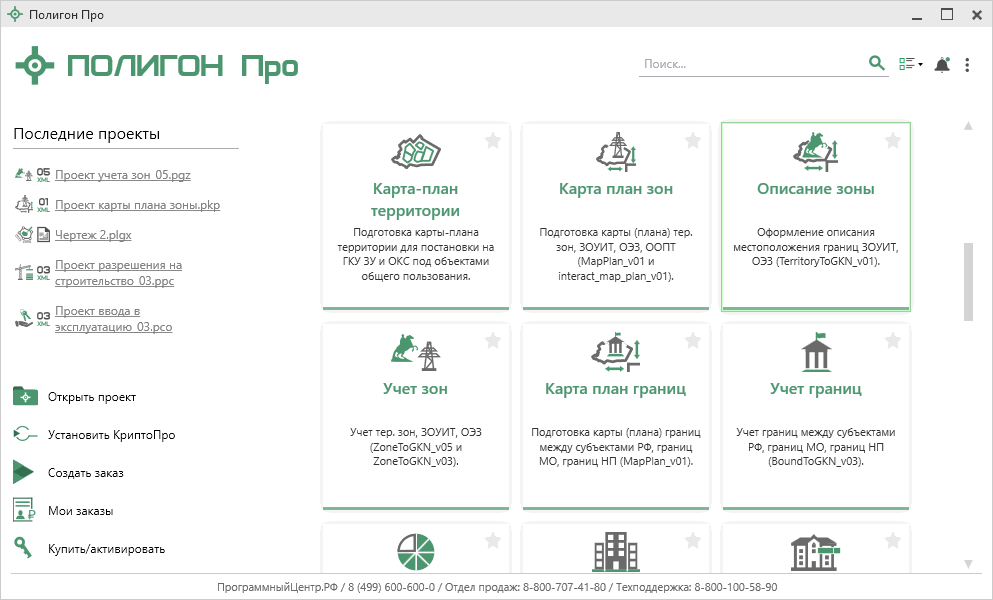Click the Мои заказы icon

pyautogui.click(x=25, y=510)
